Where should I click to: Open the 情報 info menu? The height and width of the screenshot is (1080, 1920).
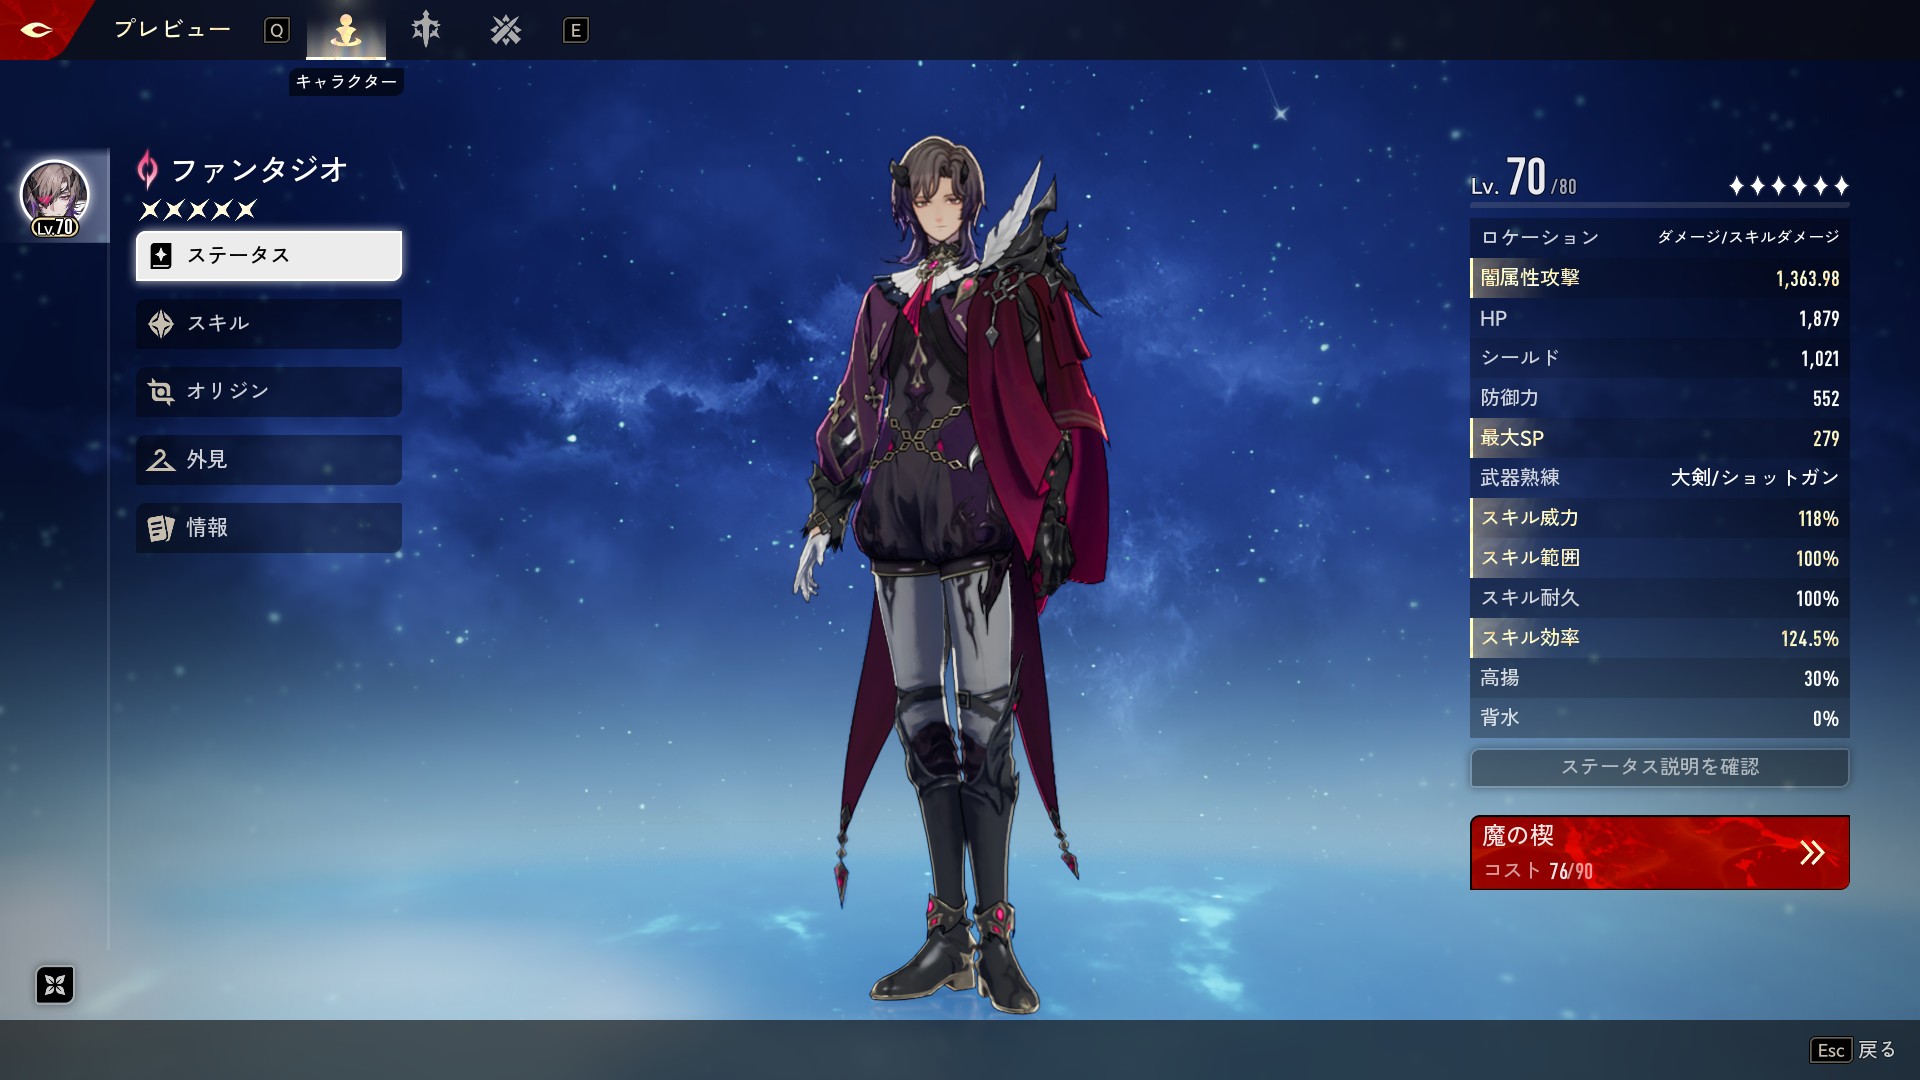(x=268, y=528)
